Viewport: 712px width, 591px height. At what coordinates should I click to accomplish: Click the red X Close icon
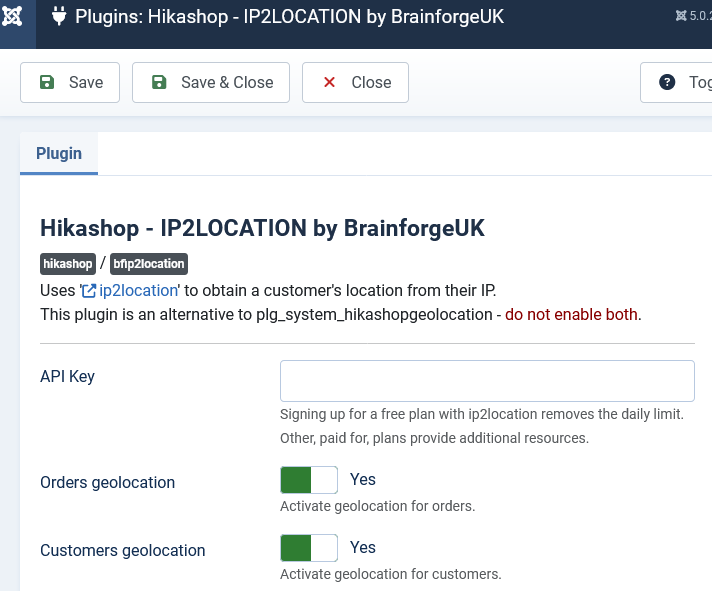(329, 82)
